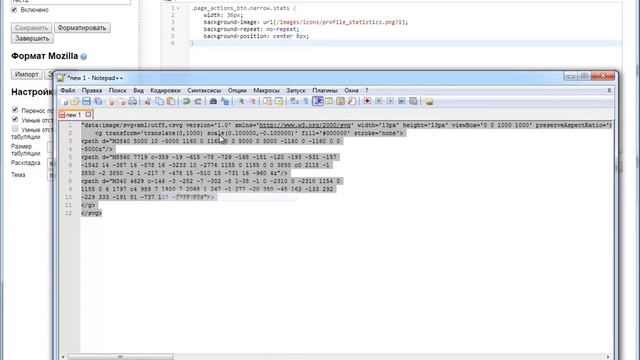This screenshot has height=360, width=640.
Task: Click the Run macro multiple times icon
Action: coord(413,101)
